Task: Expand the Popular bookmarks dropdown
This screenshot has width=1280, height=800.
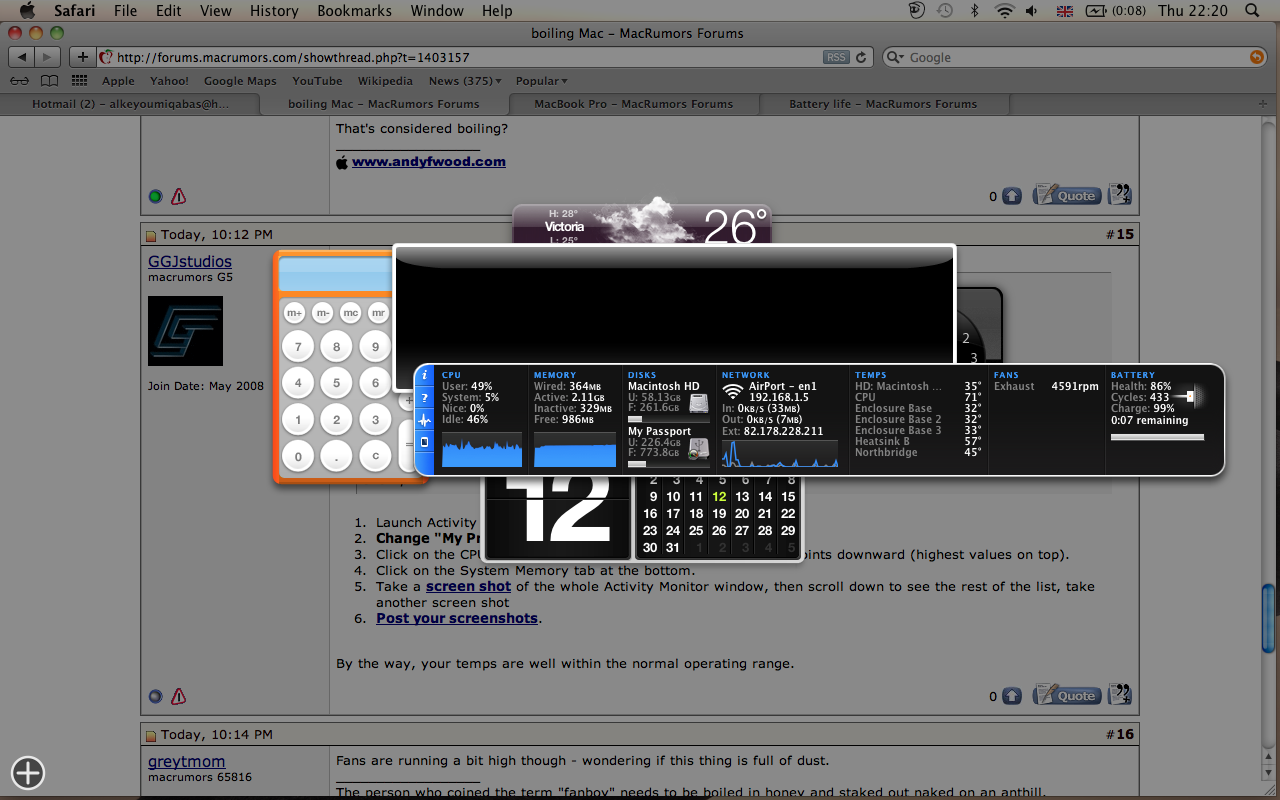Action: [542, 81]
